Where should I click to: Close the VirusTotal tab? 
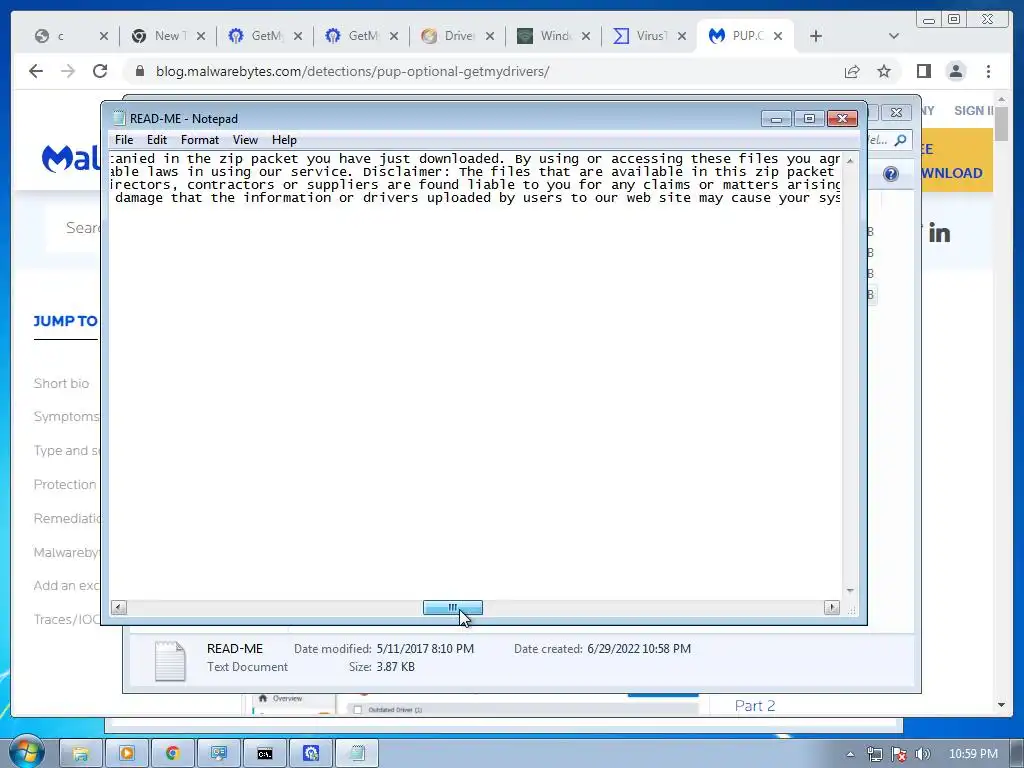[x=682, y=36]
